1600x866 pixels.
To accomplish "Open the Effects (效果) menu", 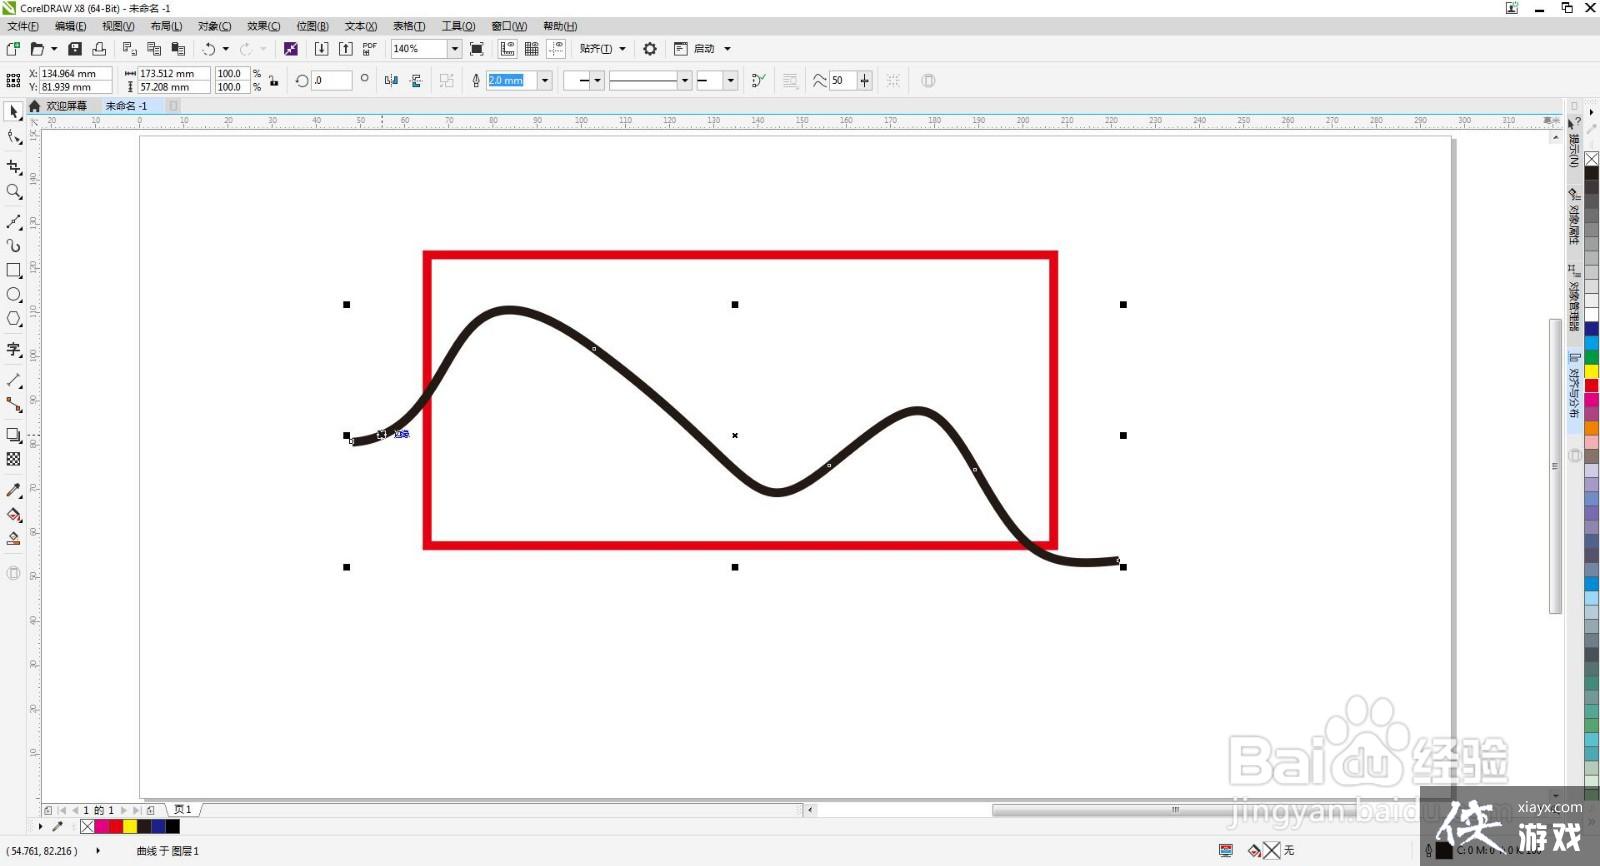I will tap(263, 26).
